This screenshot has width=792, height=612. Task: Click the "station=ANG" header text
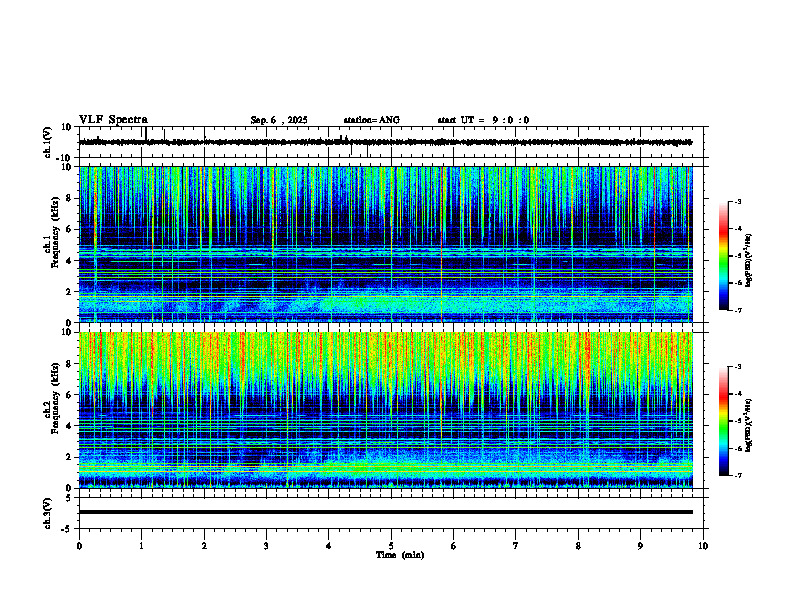click(372, 120)
